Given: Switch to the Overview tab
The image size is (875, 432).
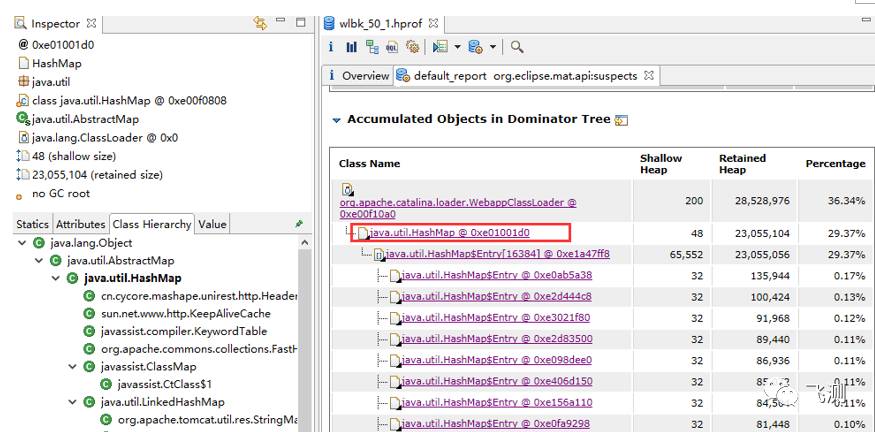Looking at the screenshot, I should point(365,76).
